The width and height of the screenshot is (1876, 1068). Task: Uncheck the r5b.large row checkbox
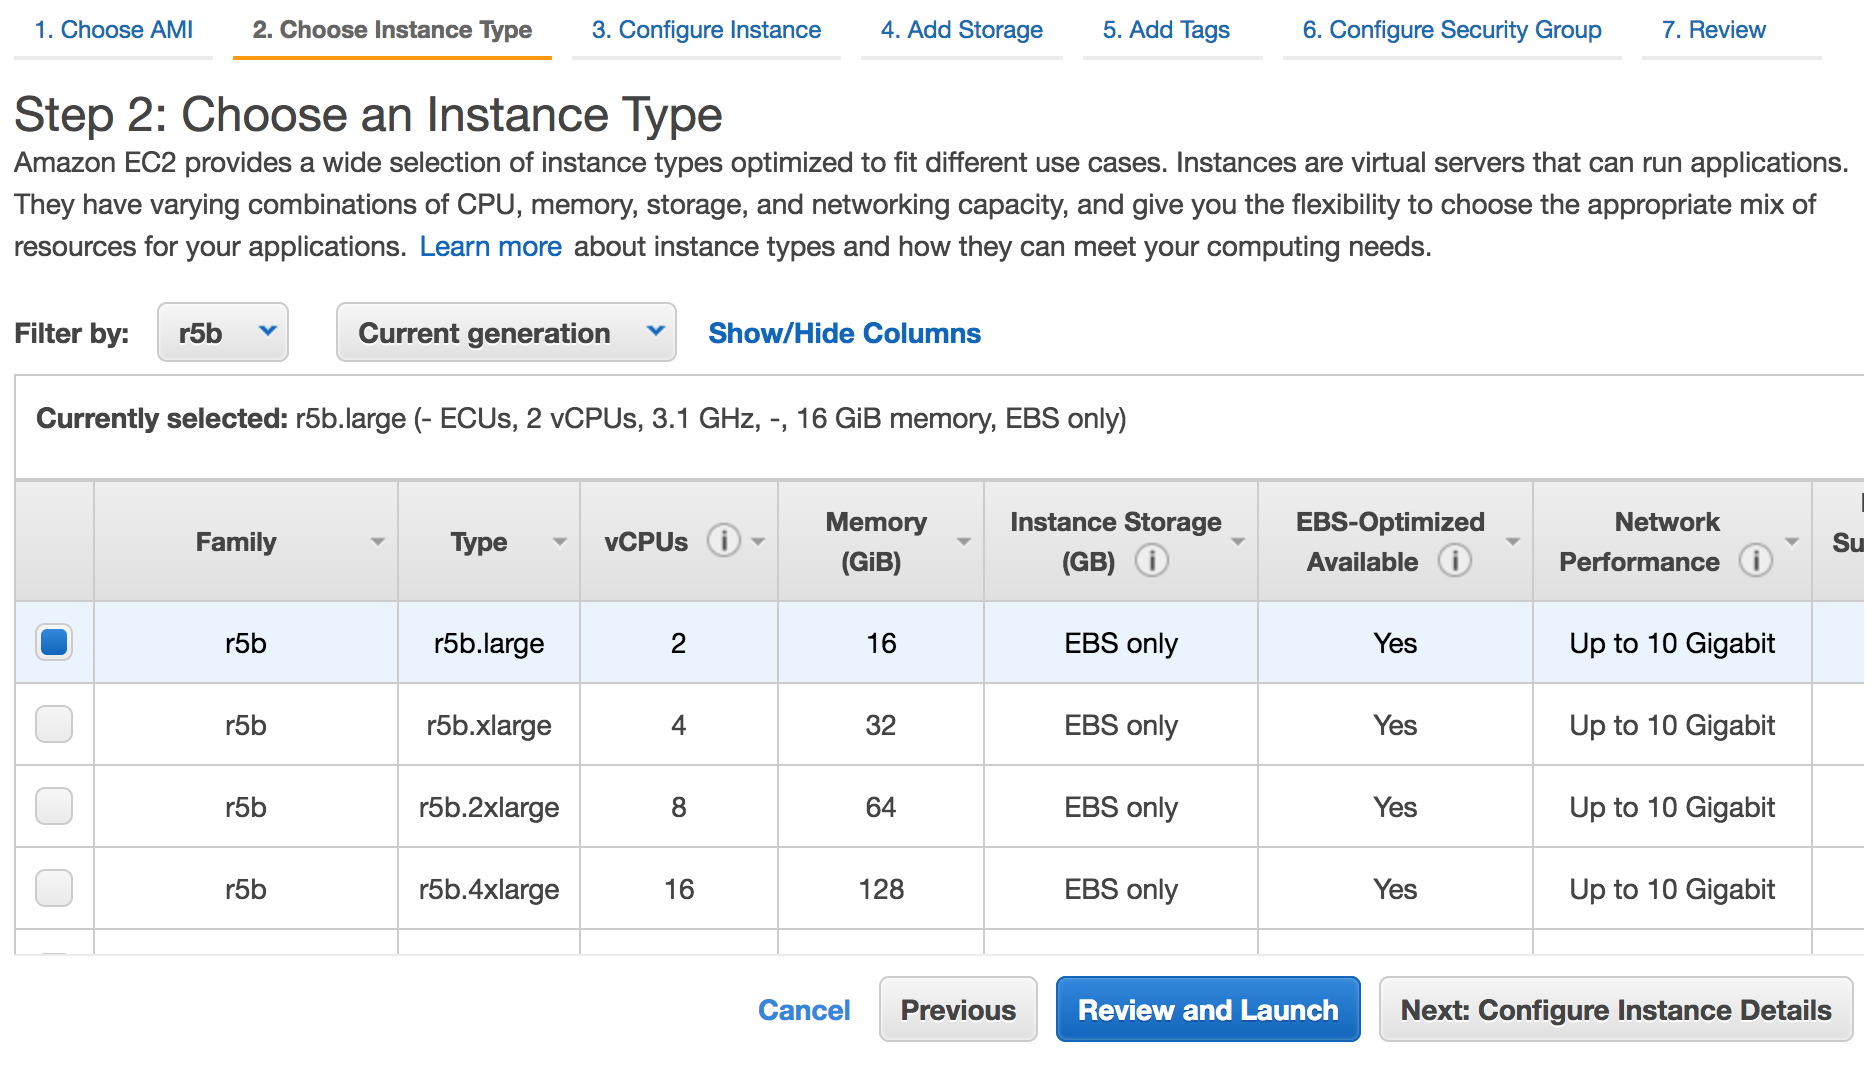pos(54,642)
